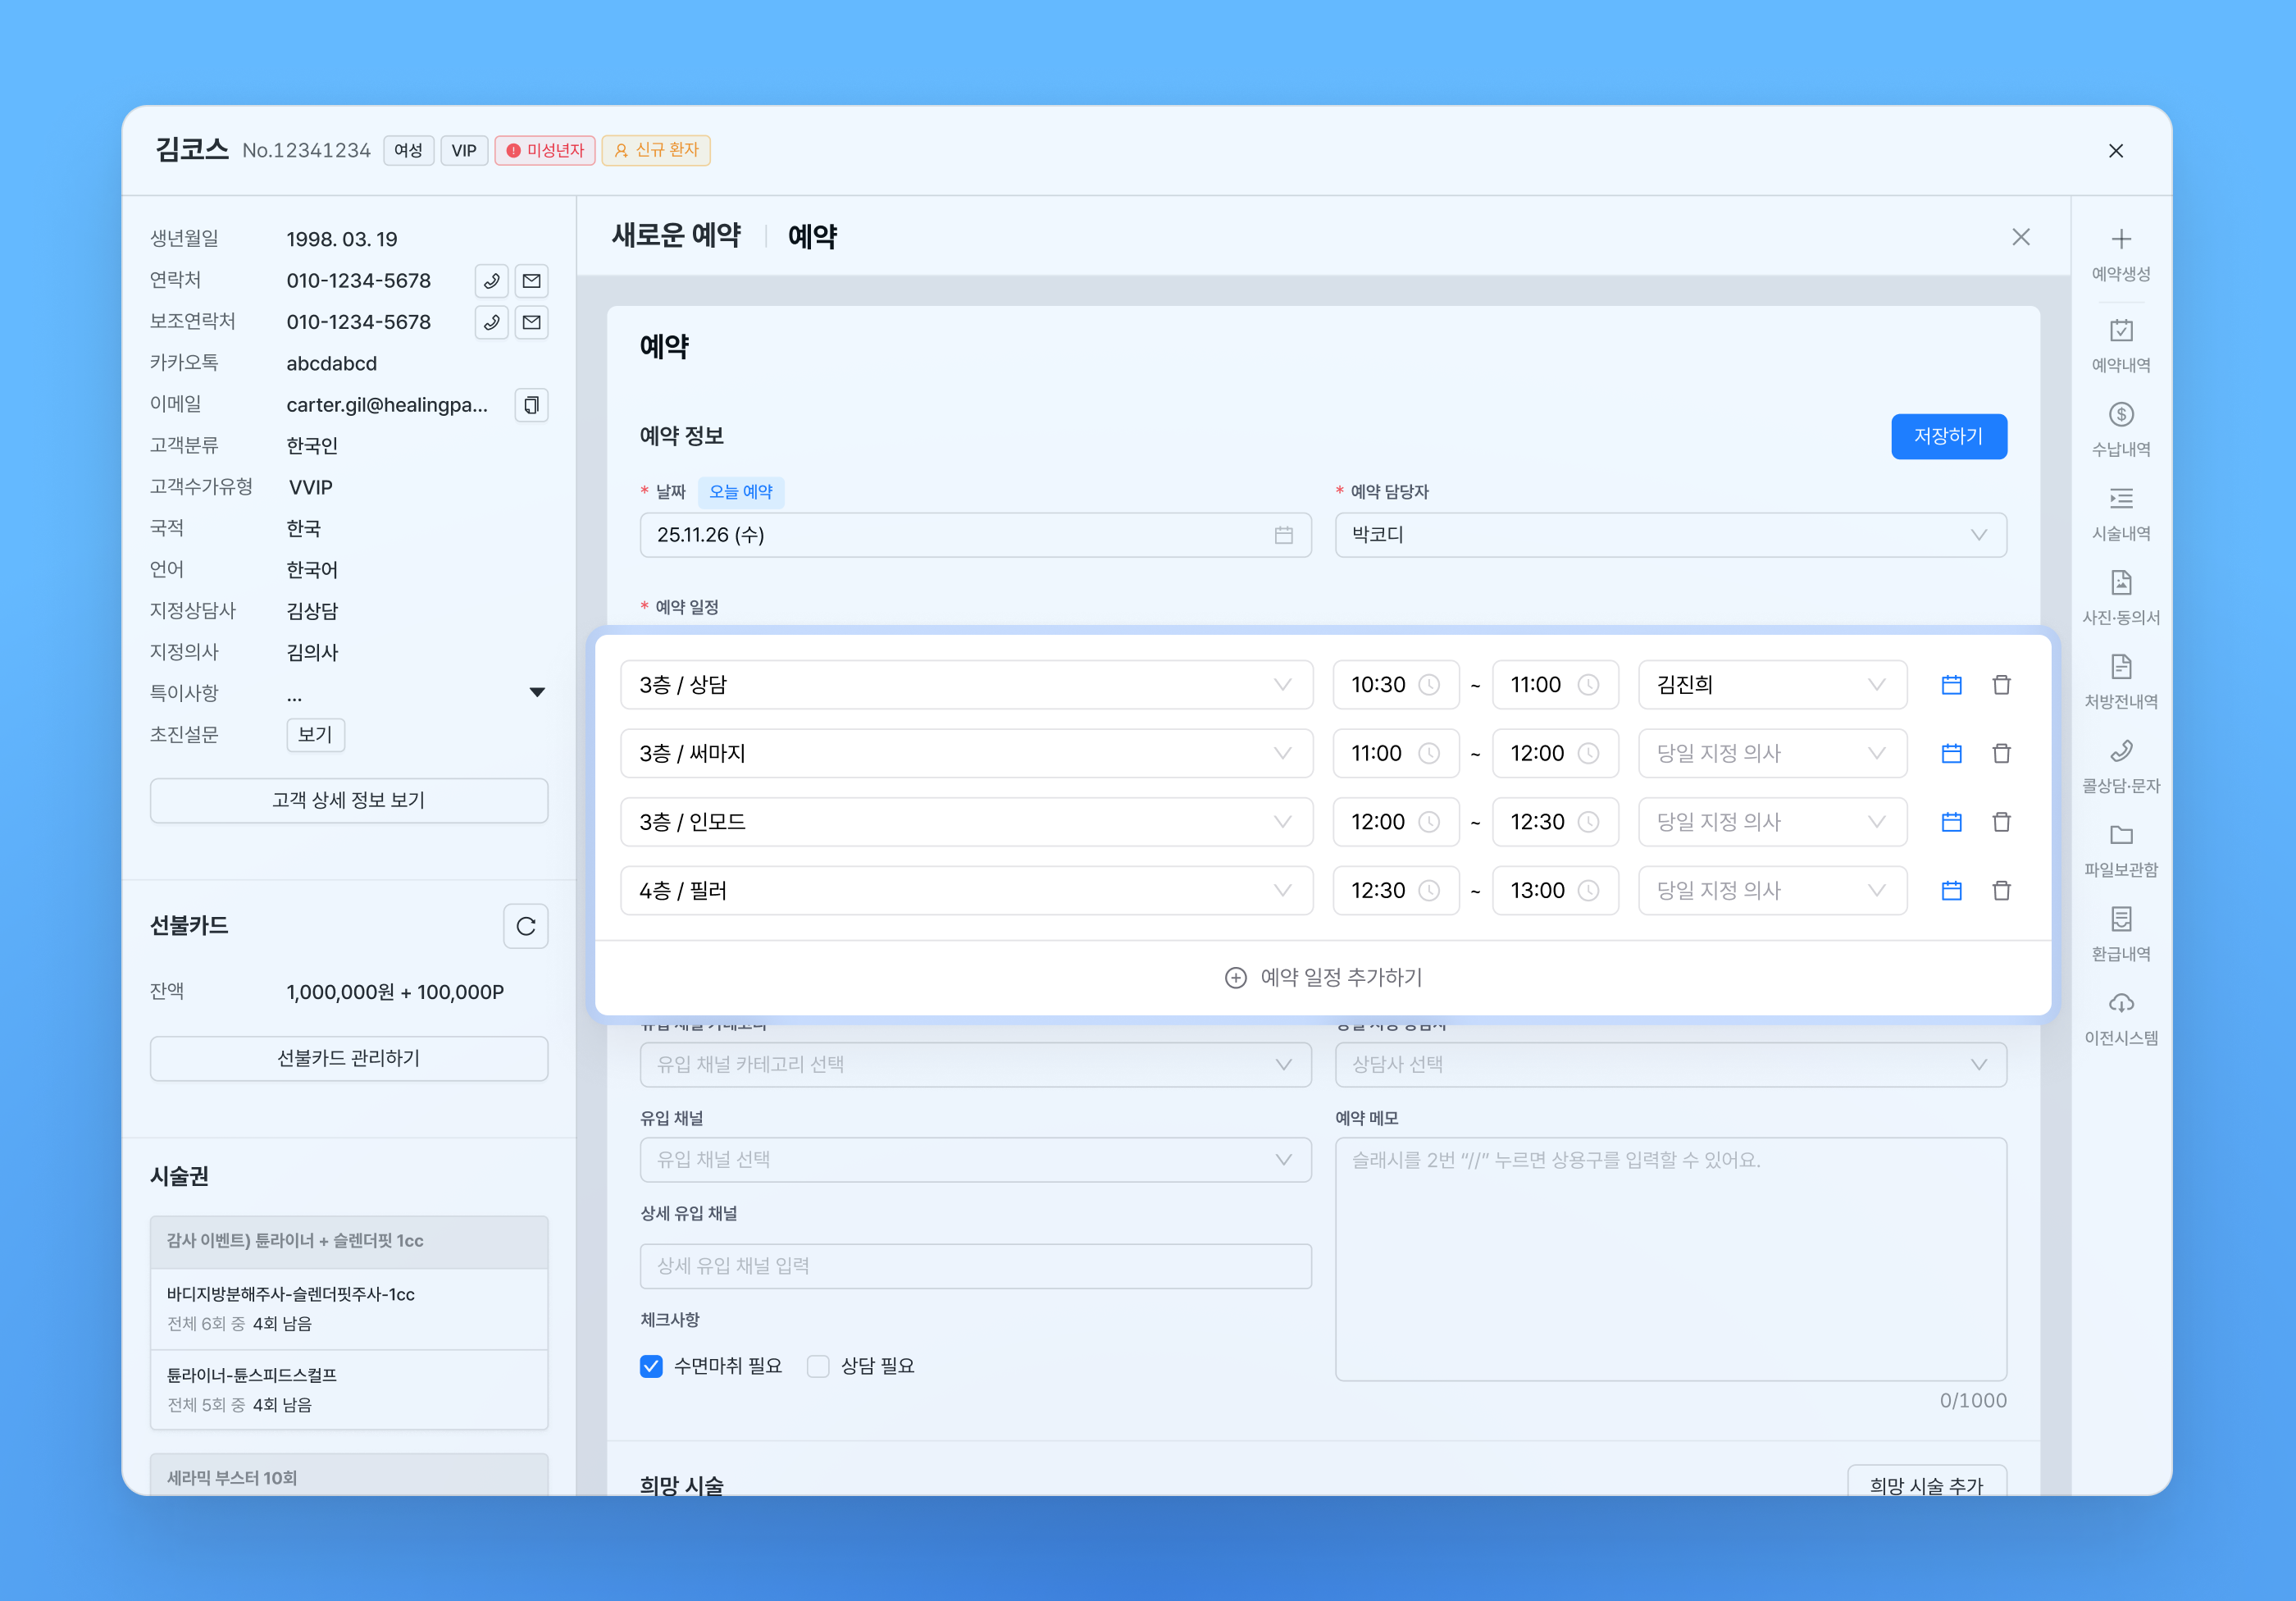The width and height of the screenshot is (2296, 1601).
Task: Click 선불카드 관리하기 button
Action: coord(348,1058)
